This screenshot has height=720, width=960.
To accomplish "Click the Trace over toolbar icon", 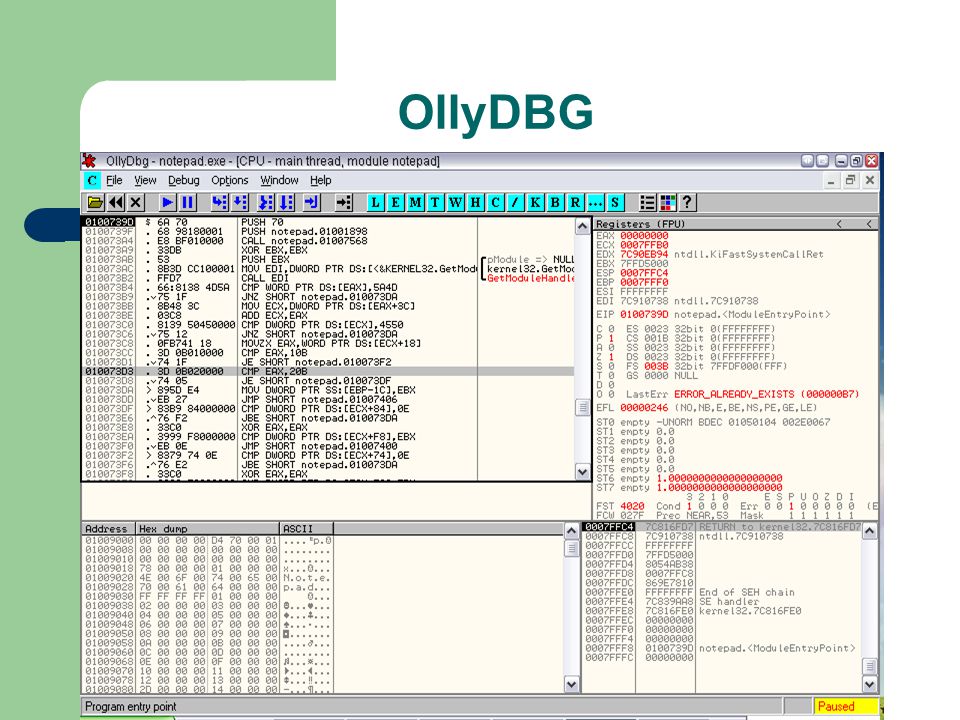I will point(287,203).
